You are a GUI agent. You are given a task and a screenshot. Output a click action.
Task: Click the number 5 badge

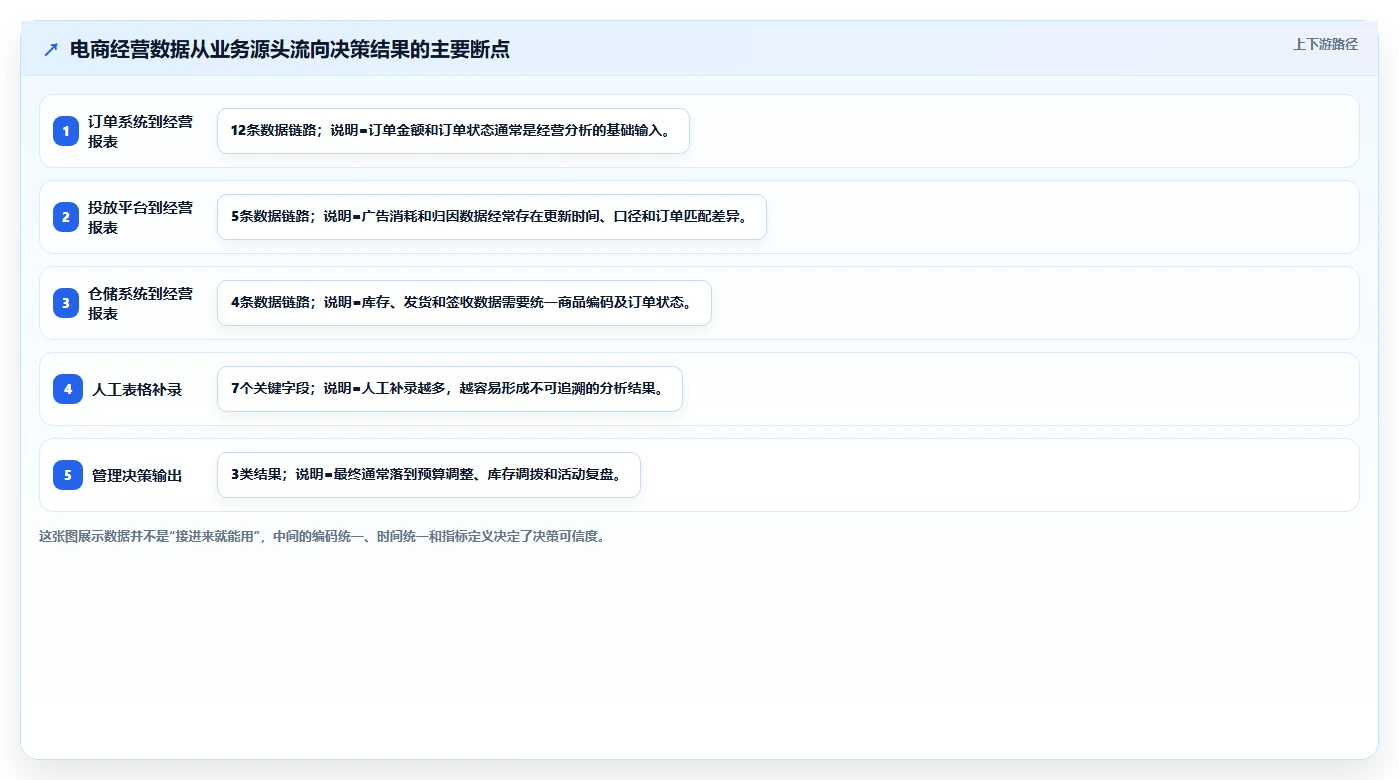(68, 475)
